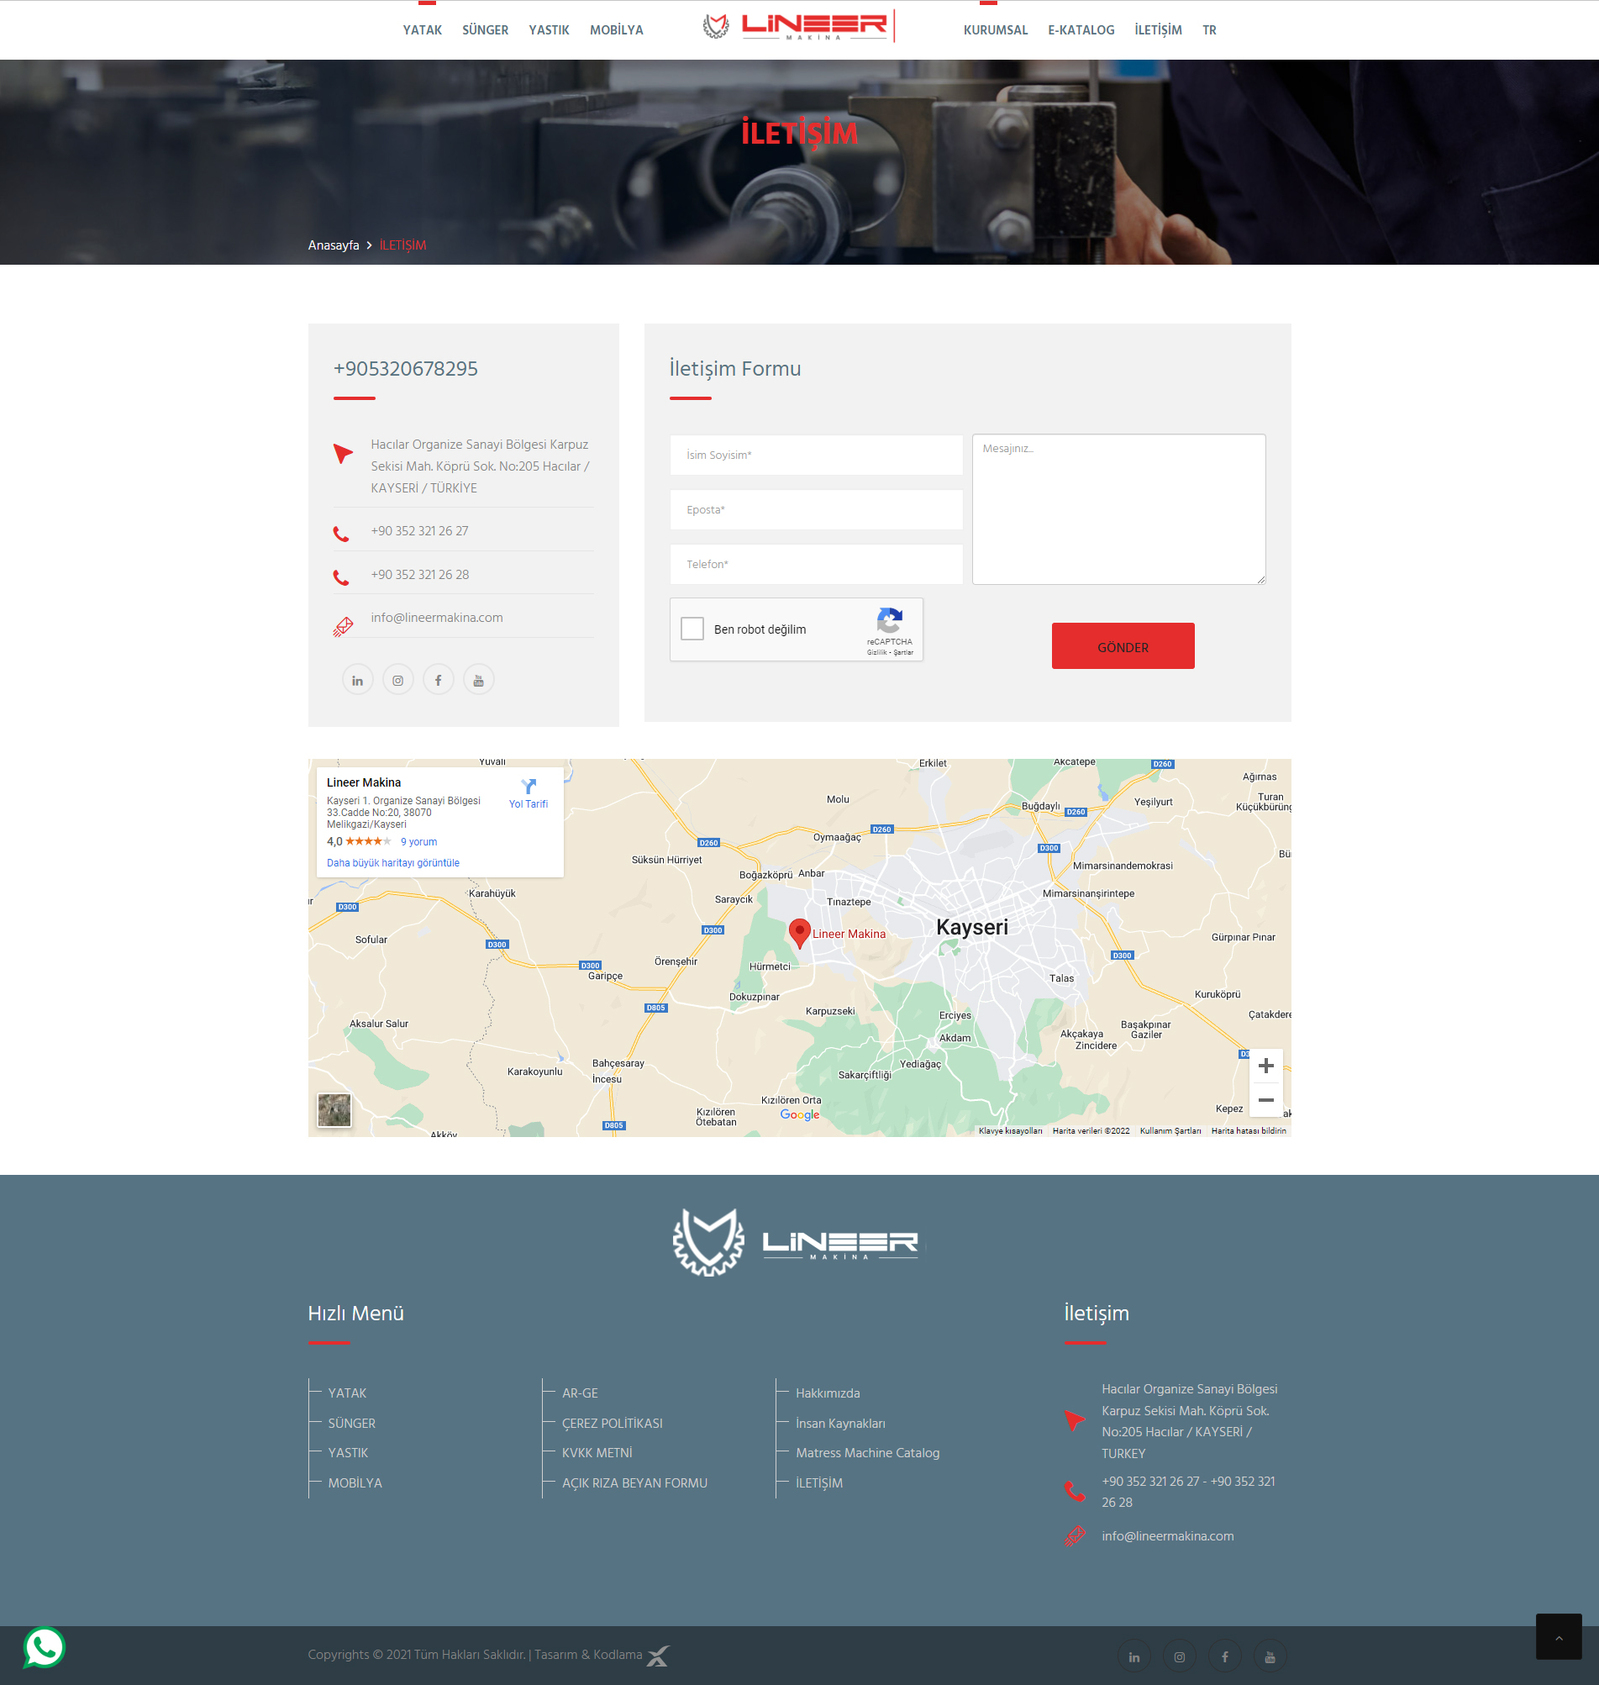This screenshot has height=1685, width=1599.
Task: Open the TR language selector
Action: (x=1209, y=30)
